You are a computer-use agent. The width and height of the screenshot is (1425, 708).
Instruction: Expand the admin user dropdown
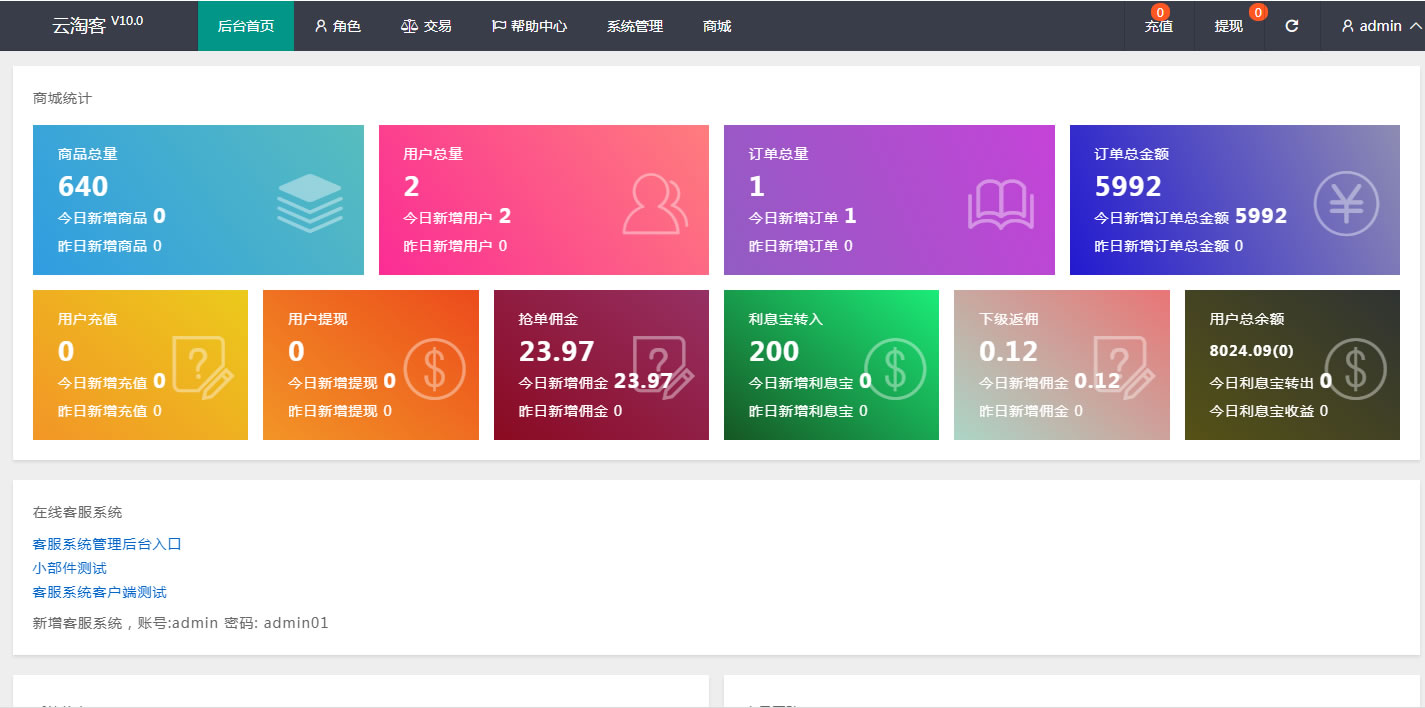tap(1381, 26)
